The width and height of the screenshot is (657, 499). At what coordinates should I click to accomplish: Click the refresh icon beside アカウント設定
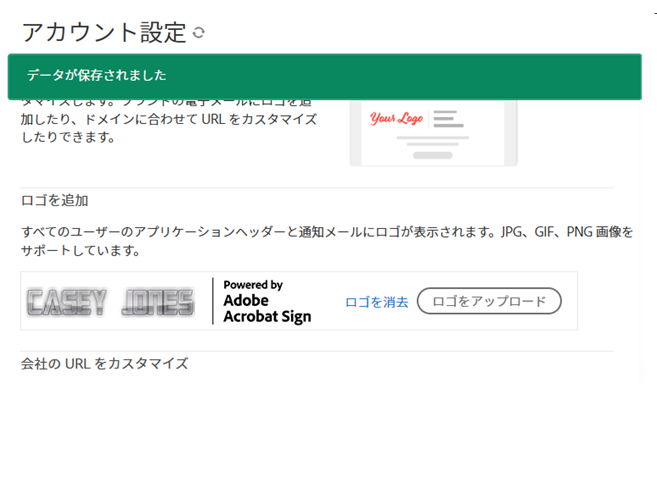(199, 32)
